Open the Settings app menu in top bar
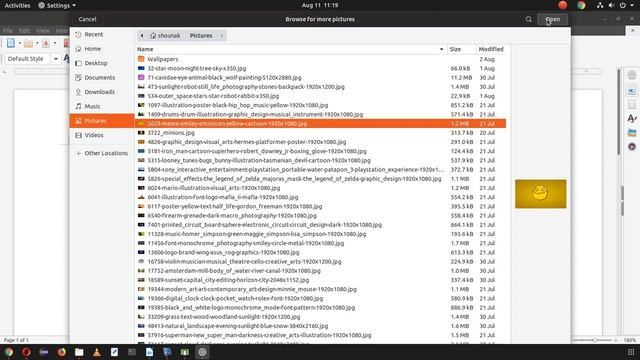Viewport: 640px width, 360px height. coord(57,5)
